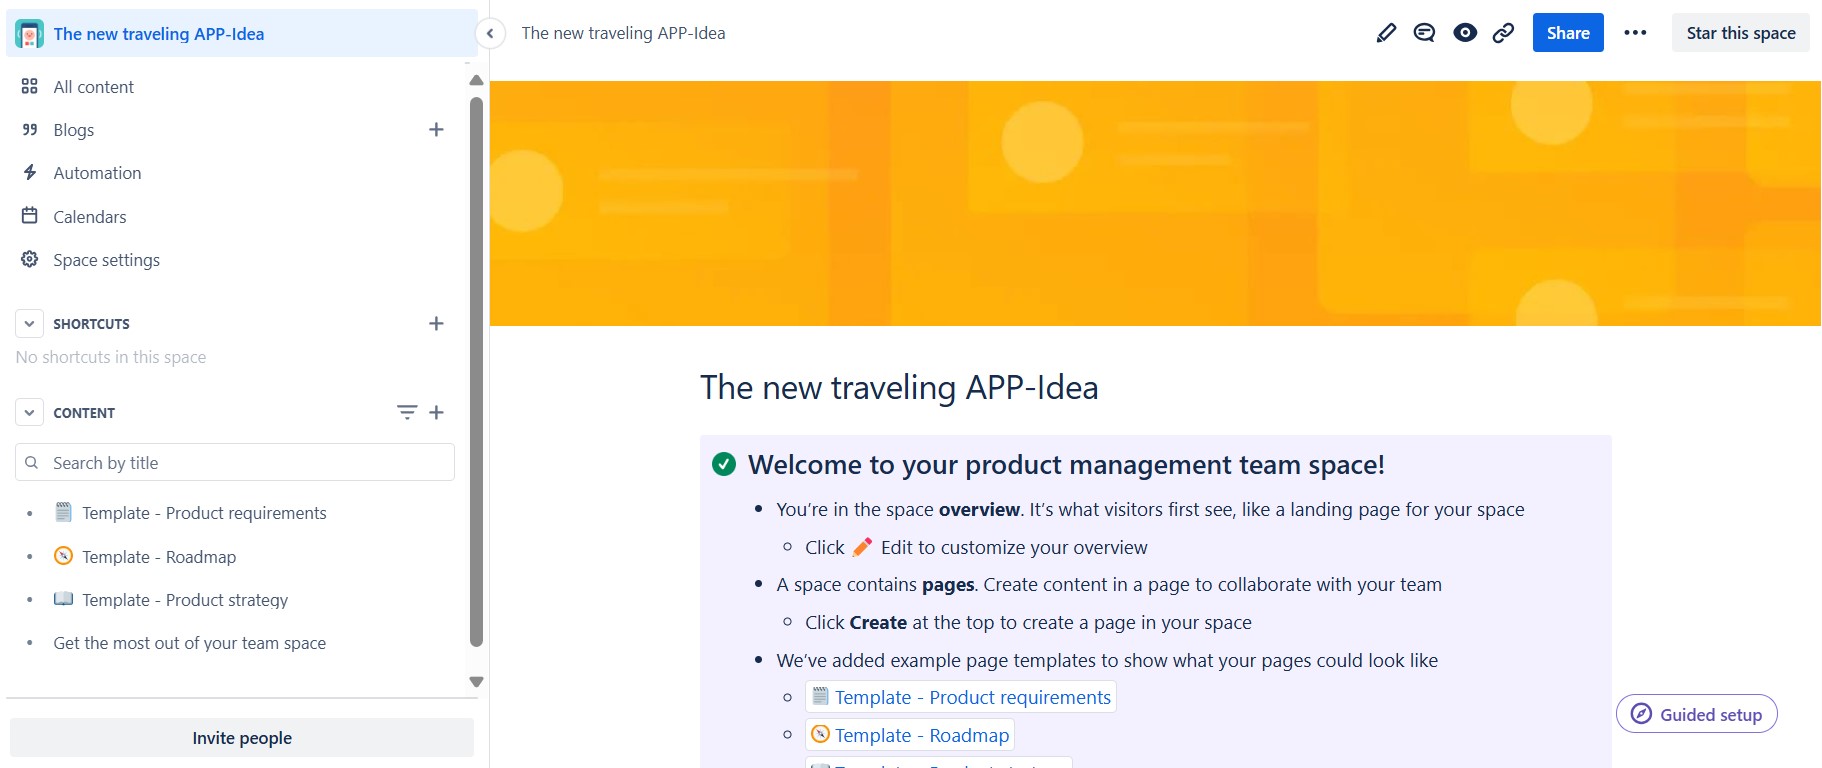Click the Search by title field
The image size is (1822, 768).
235,462
